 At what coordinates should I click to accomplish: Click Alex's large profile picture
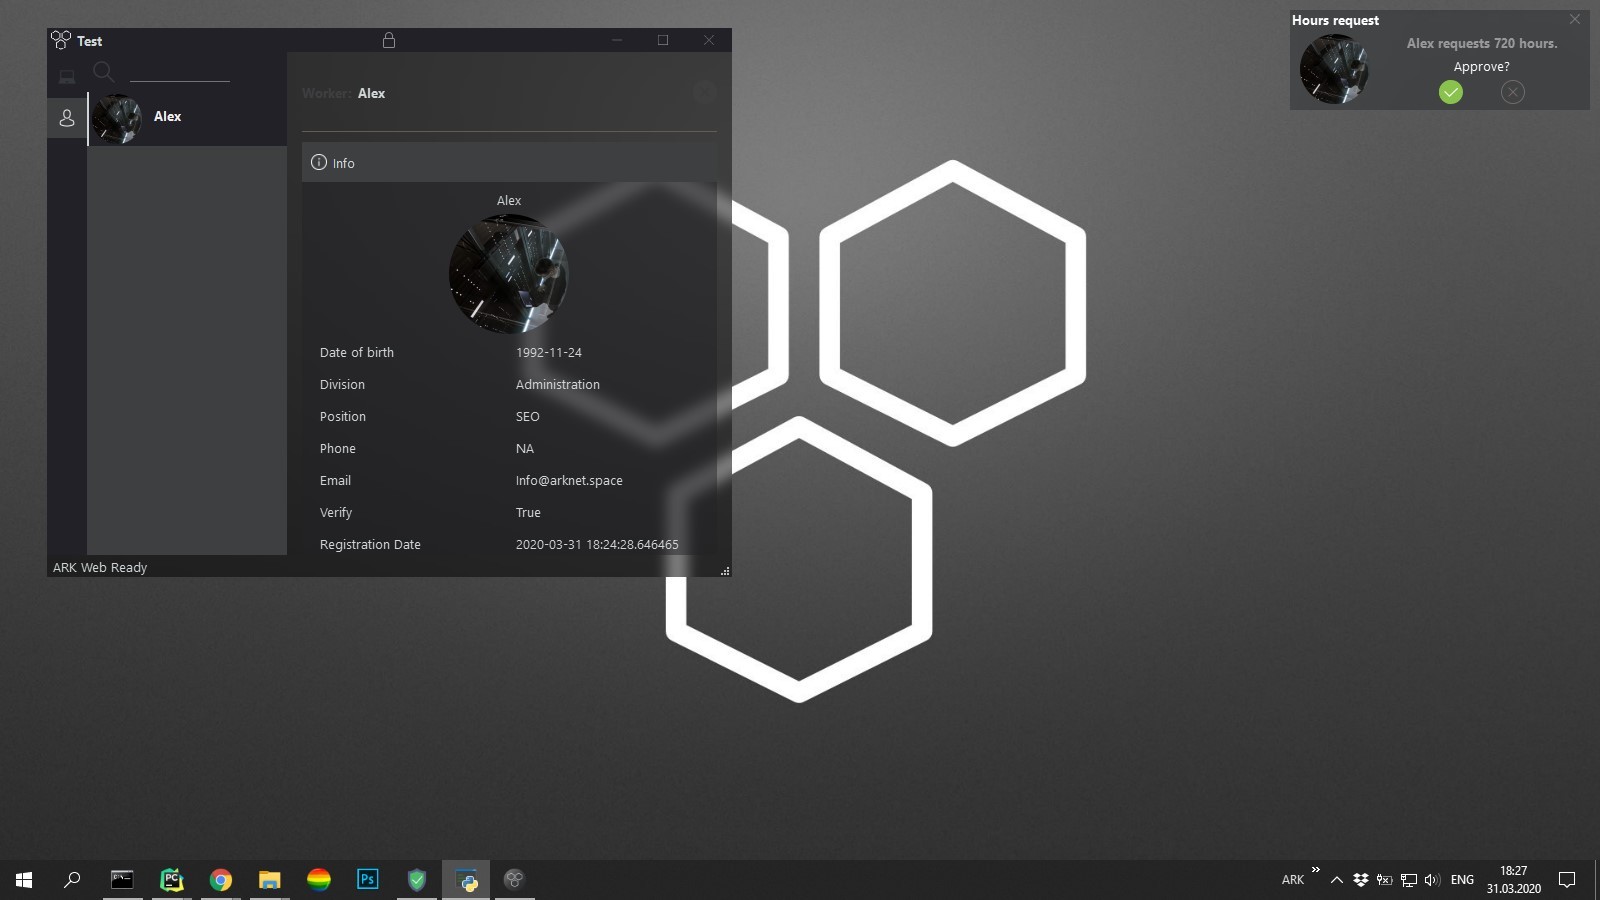[x=509, y=273]
